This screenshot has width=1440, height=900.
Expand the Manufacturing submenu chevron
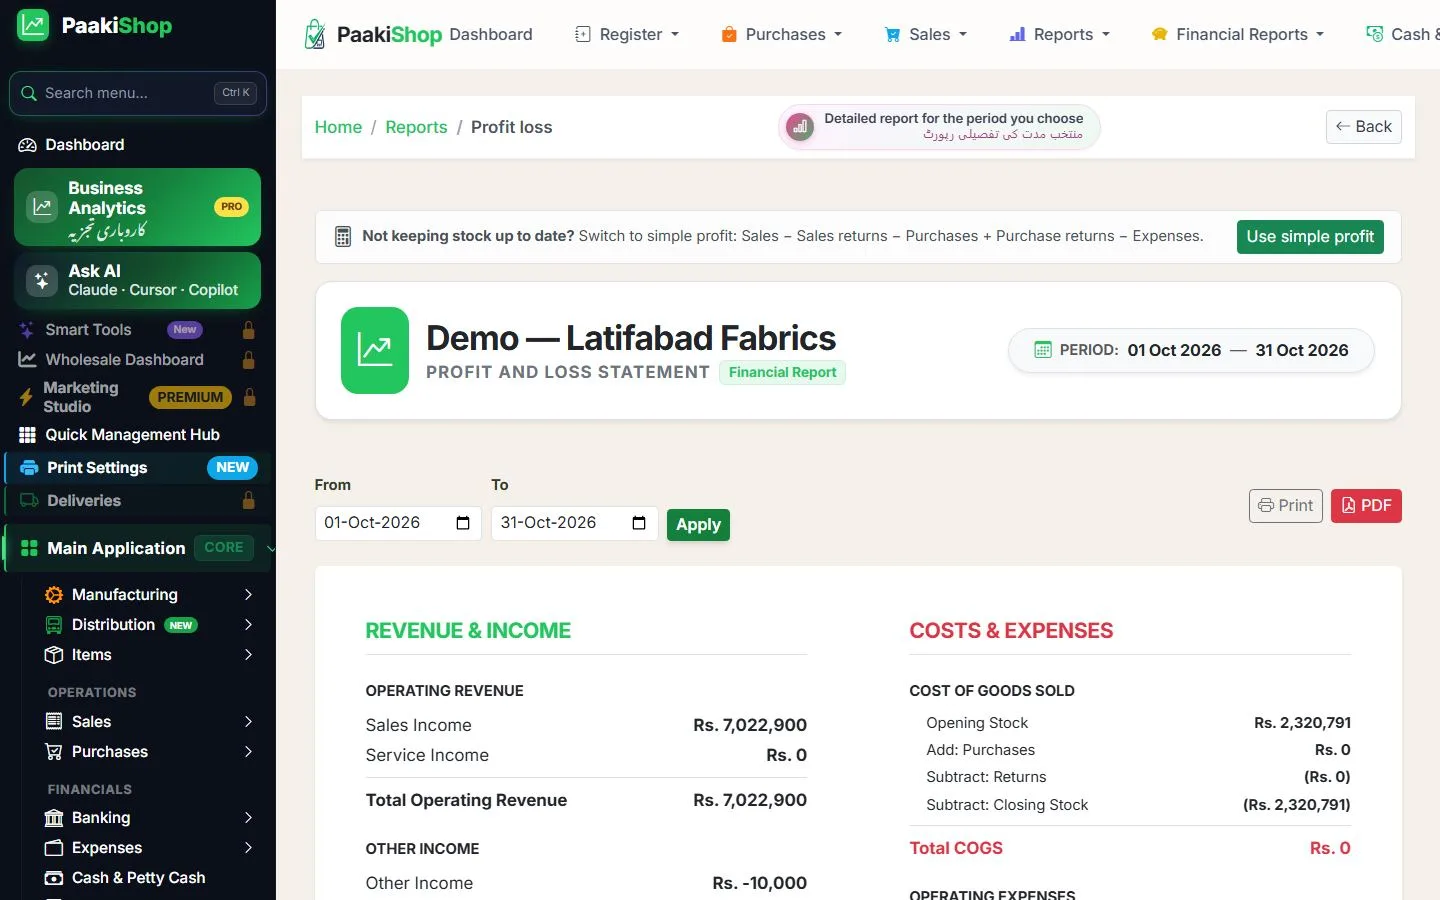coord(248,595)
